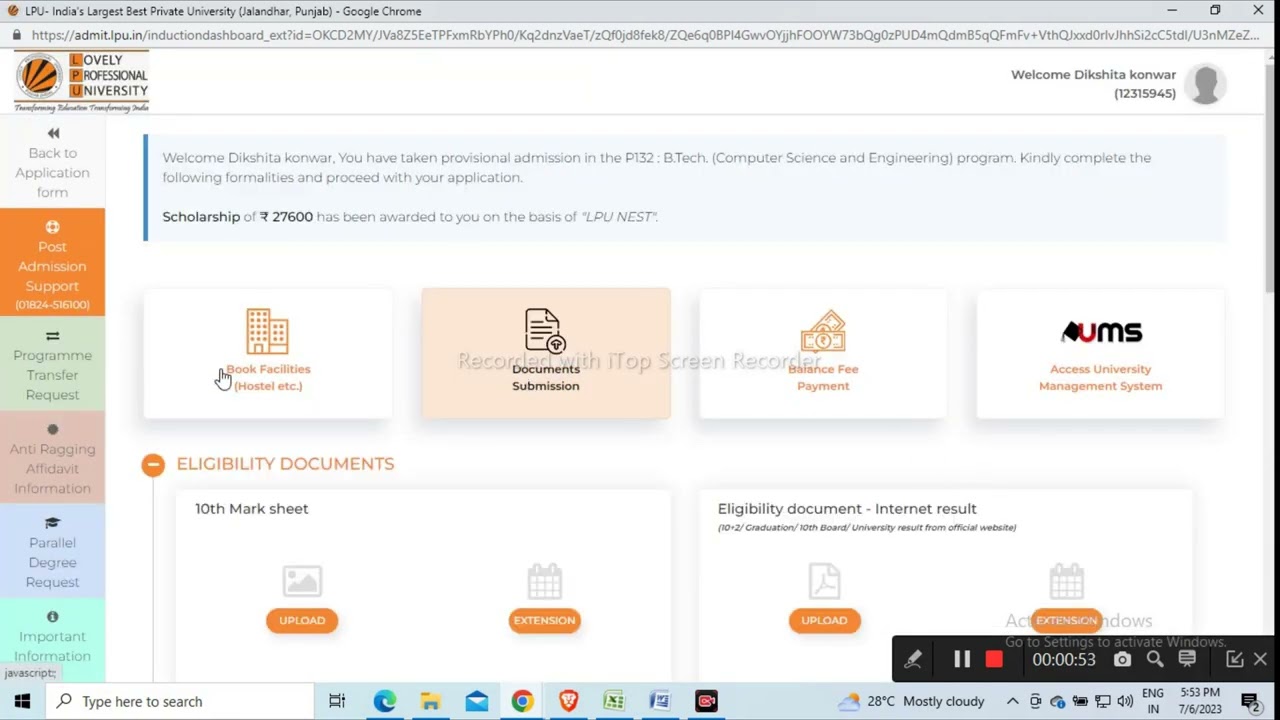Open the Balance Fee Payment money icon

tap(823, 331)
